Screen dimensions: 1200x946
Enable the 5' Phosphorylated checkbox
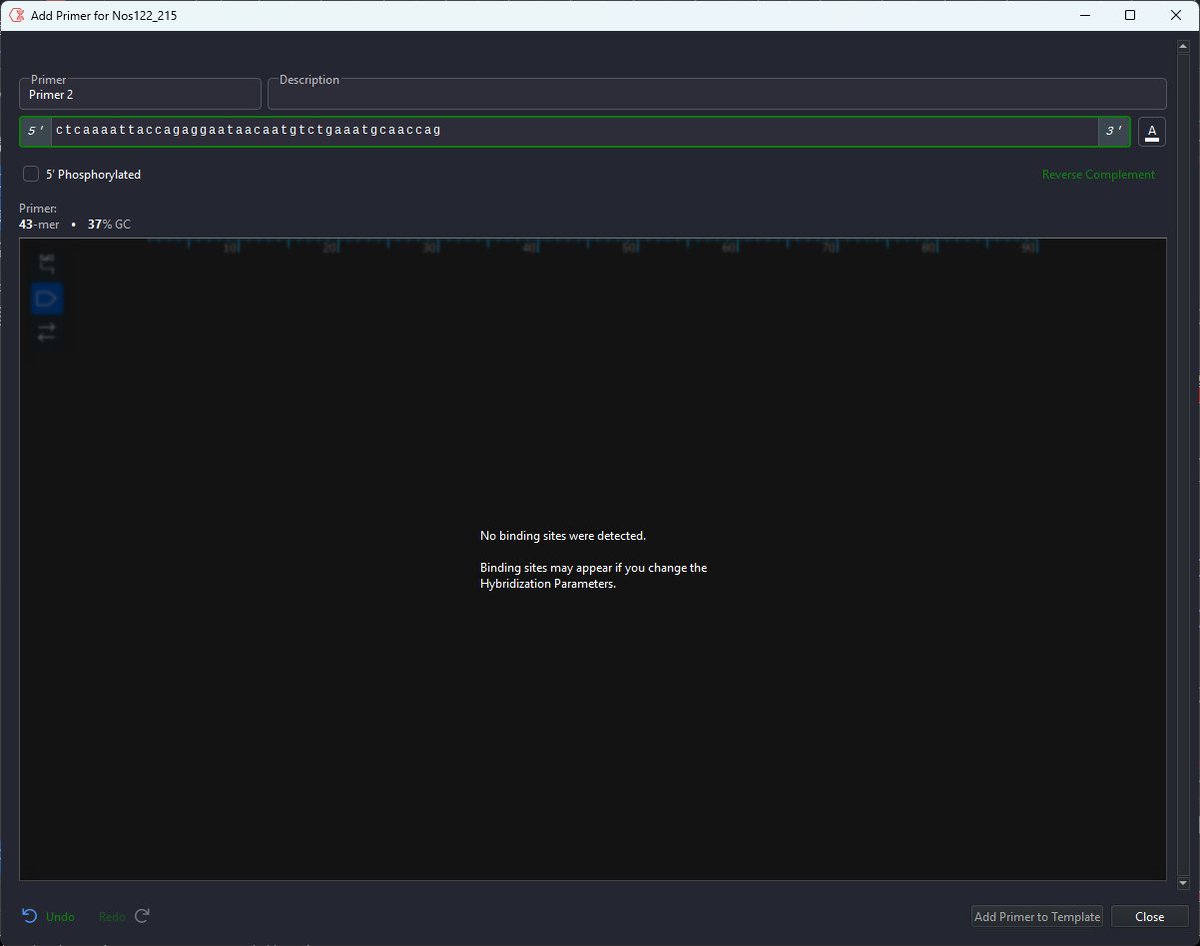(x=31, y=174)
